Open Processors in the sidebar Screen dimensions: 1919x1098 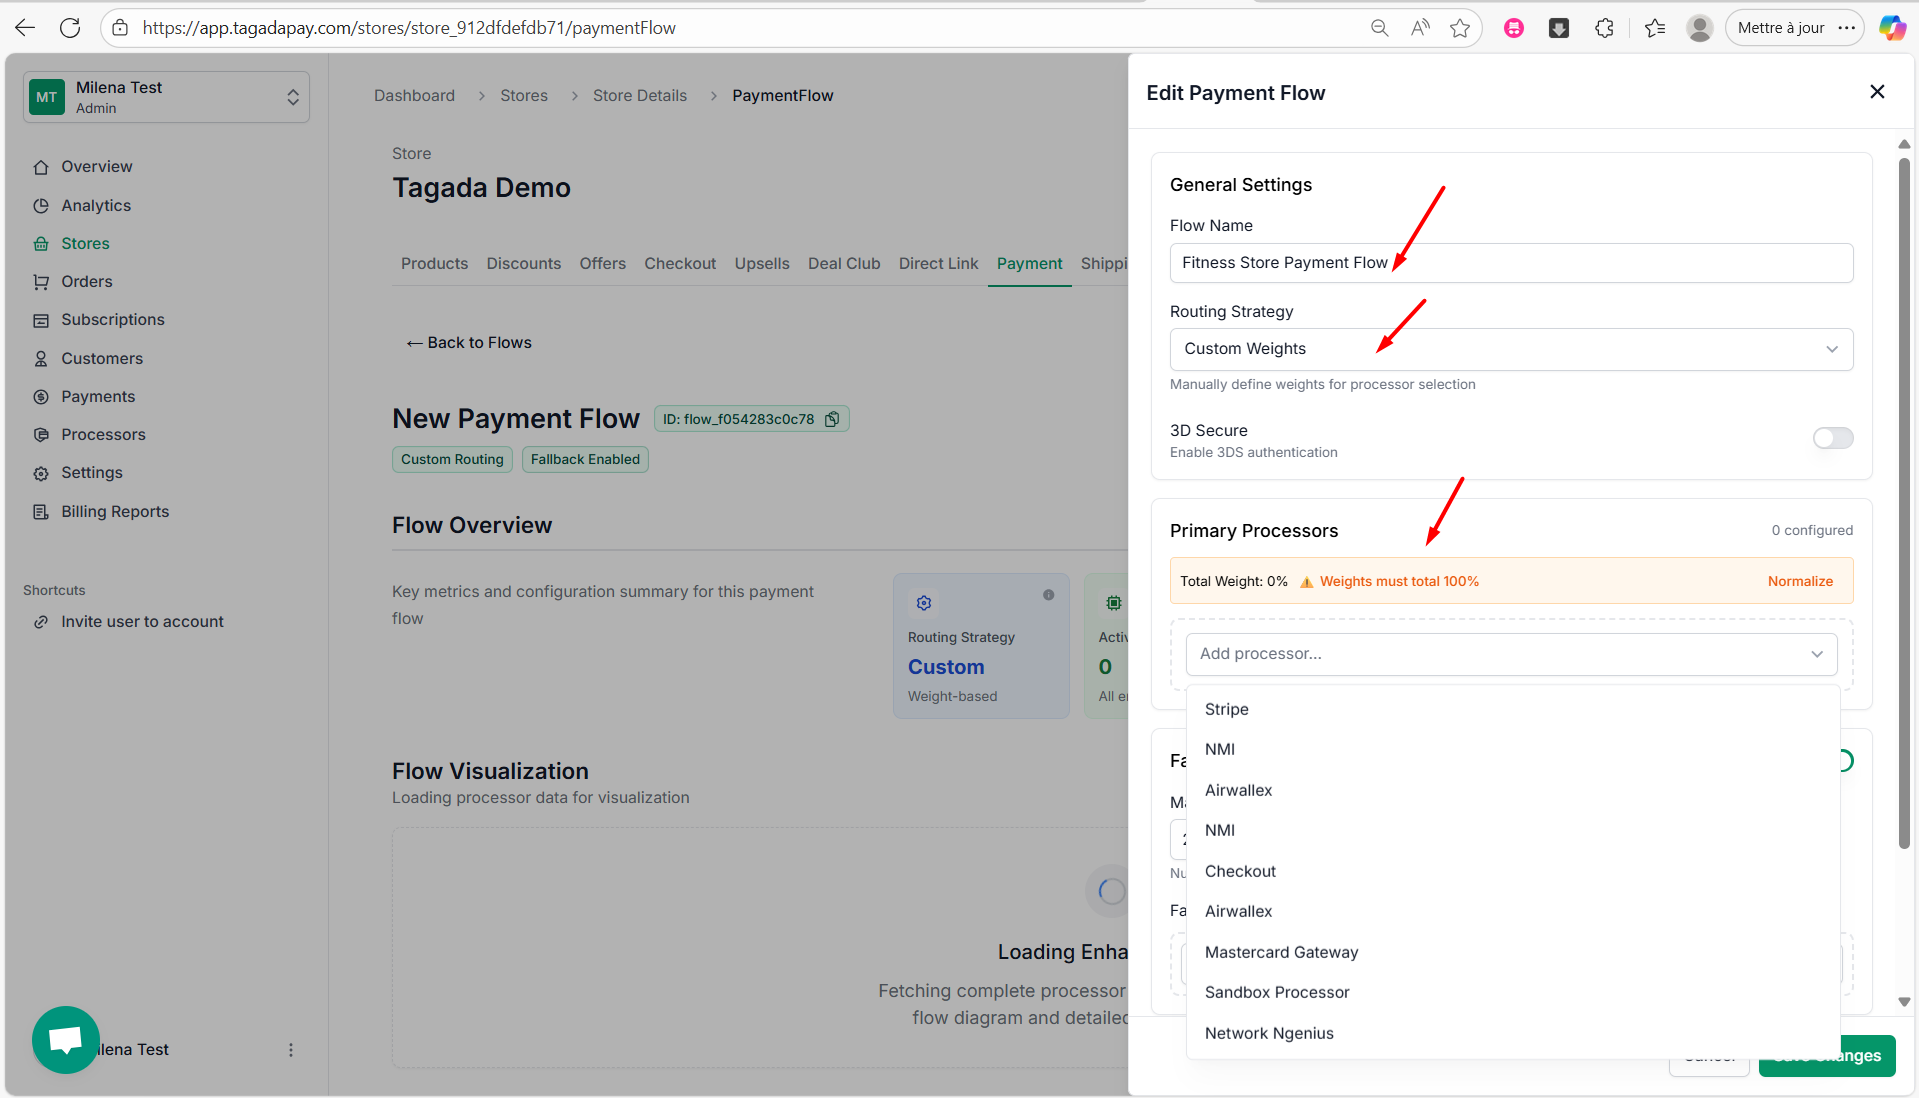coord(103,434)
